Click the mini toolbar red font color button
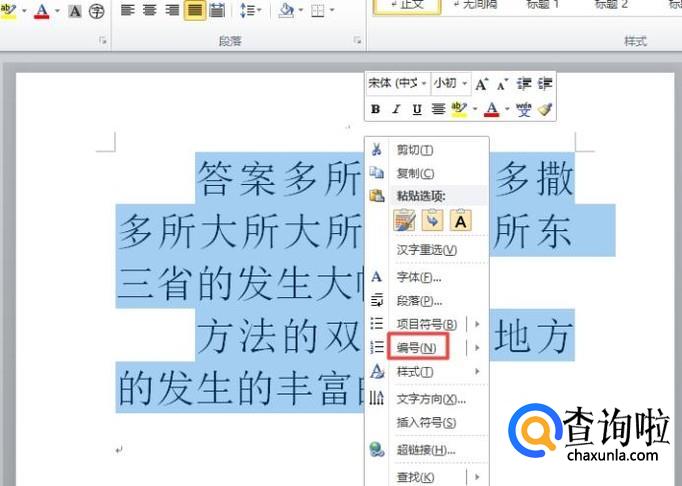Viewport: 682px width, 486px height. pyautogui.click(x=490, y=109)
